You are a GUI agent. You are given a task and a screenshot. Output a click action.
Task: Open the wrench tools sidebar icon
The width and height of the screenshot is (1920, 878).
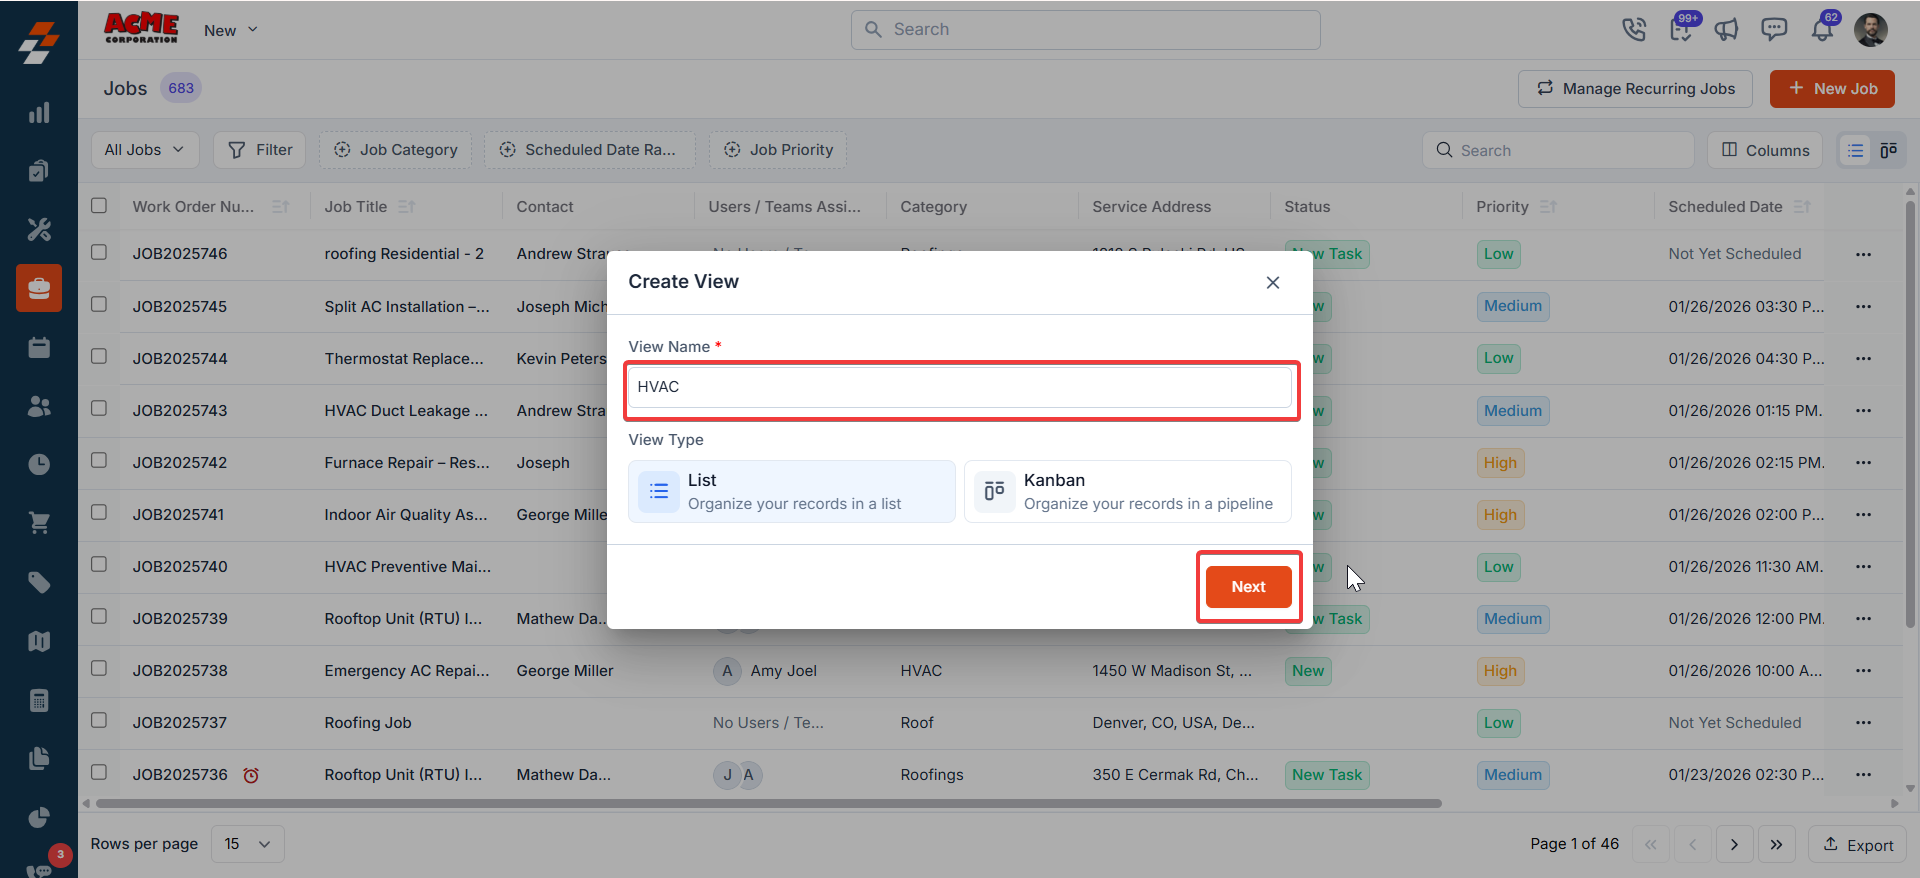pos(39,230)
